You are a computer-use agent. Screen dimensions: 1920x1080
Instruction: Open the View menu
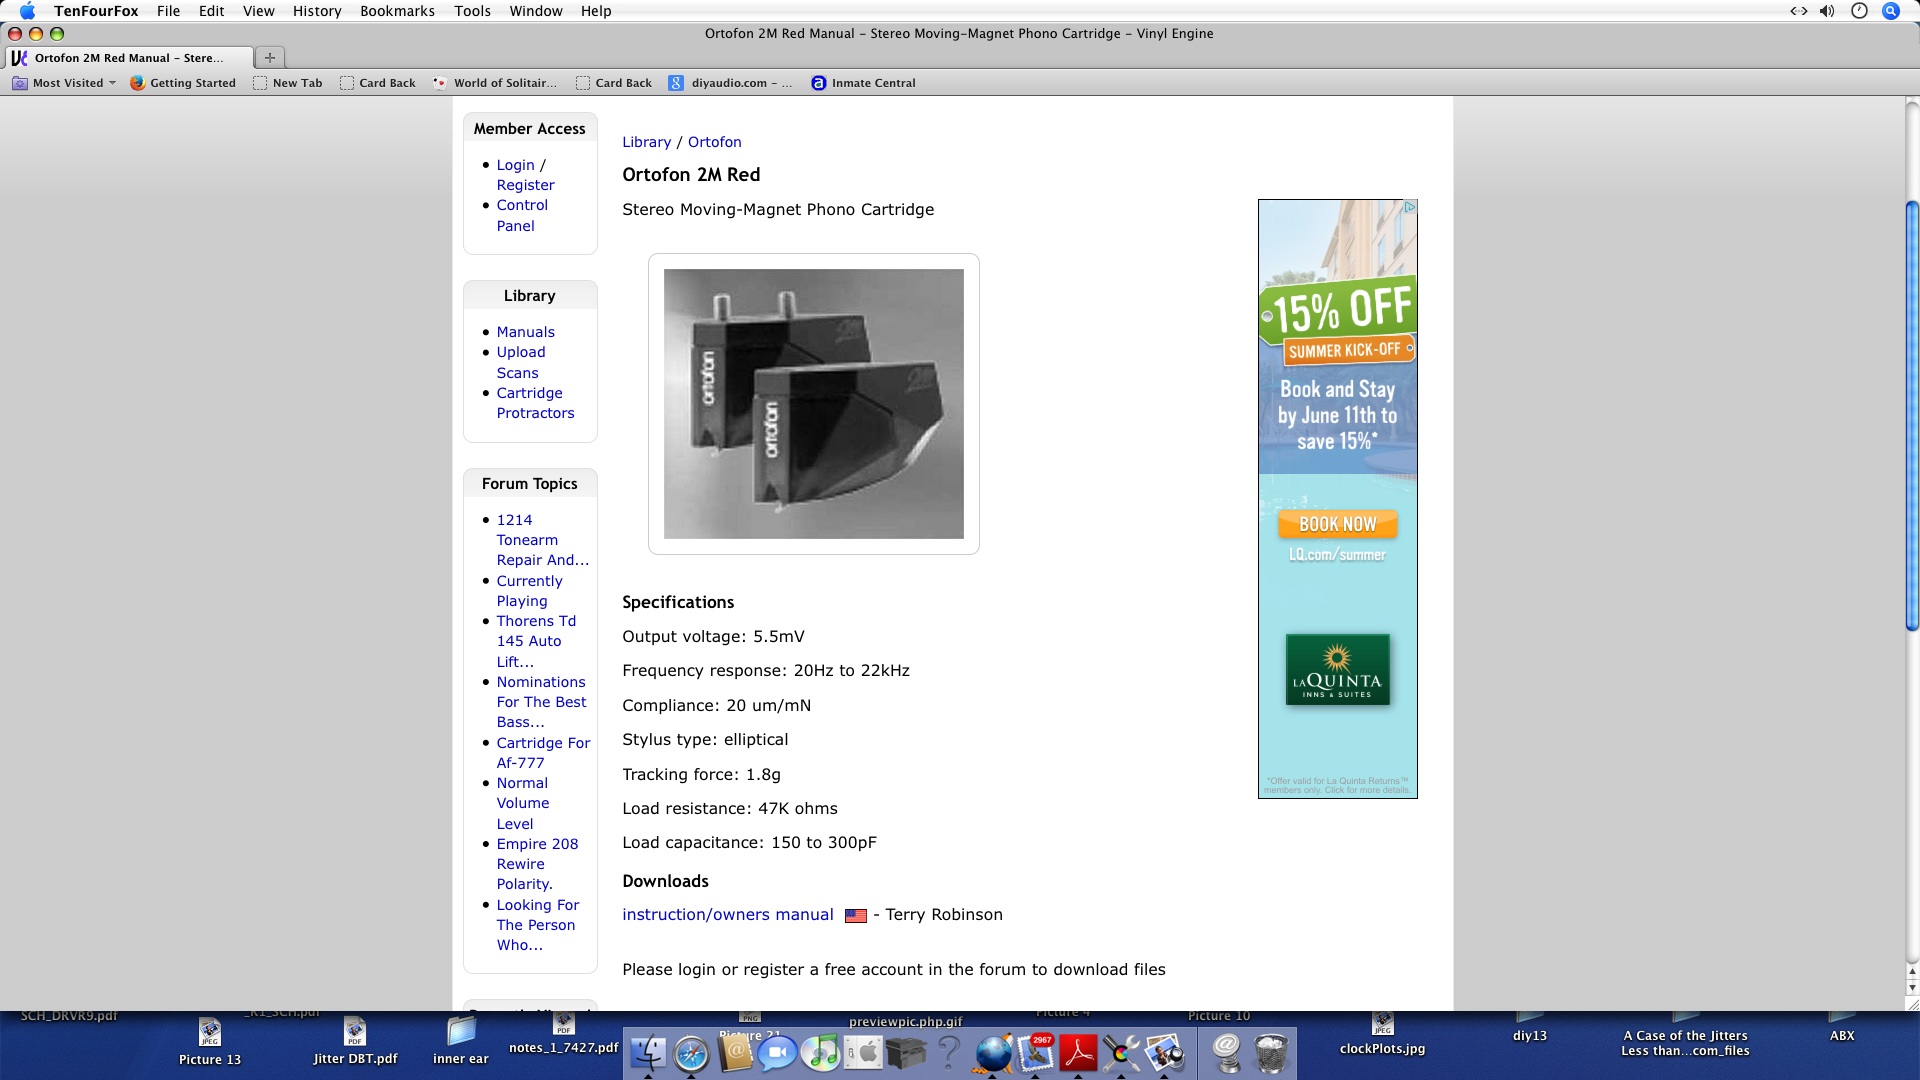tap(258, 11)
